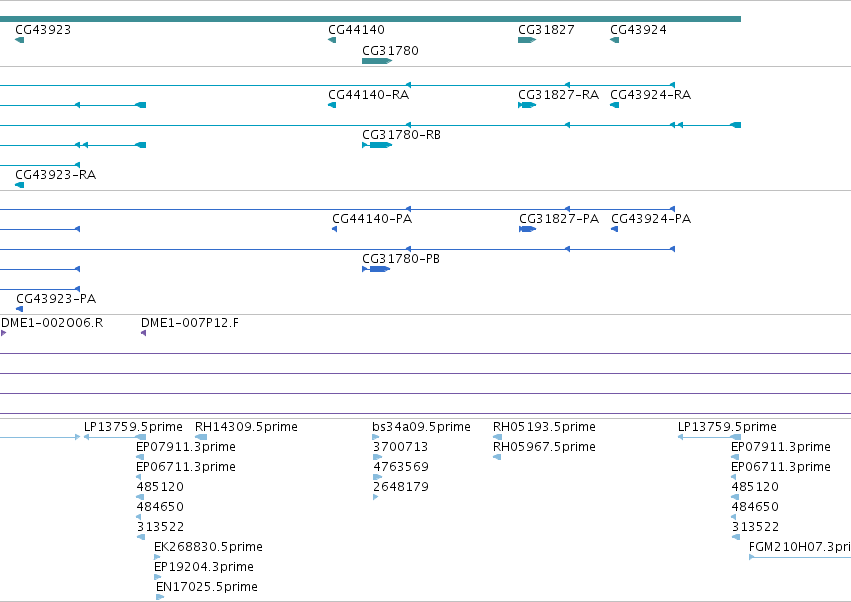Select transcript label CG44140-RA
This screenshot has width=851, height=602.
click(369, 95)
